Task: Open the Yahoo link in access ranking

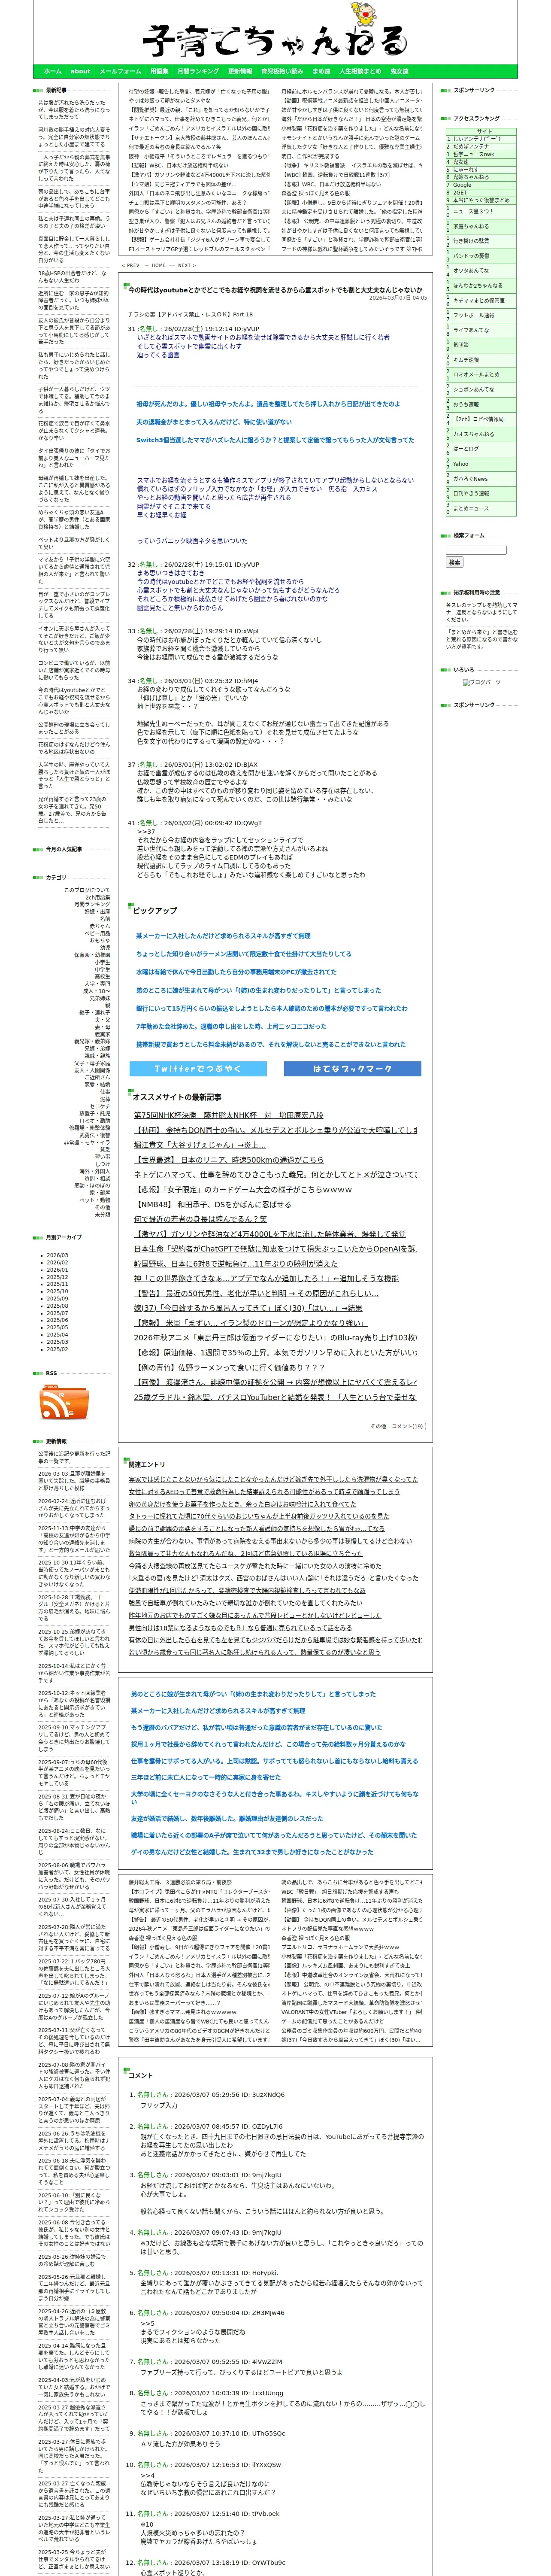Action: click(460, 464)
